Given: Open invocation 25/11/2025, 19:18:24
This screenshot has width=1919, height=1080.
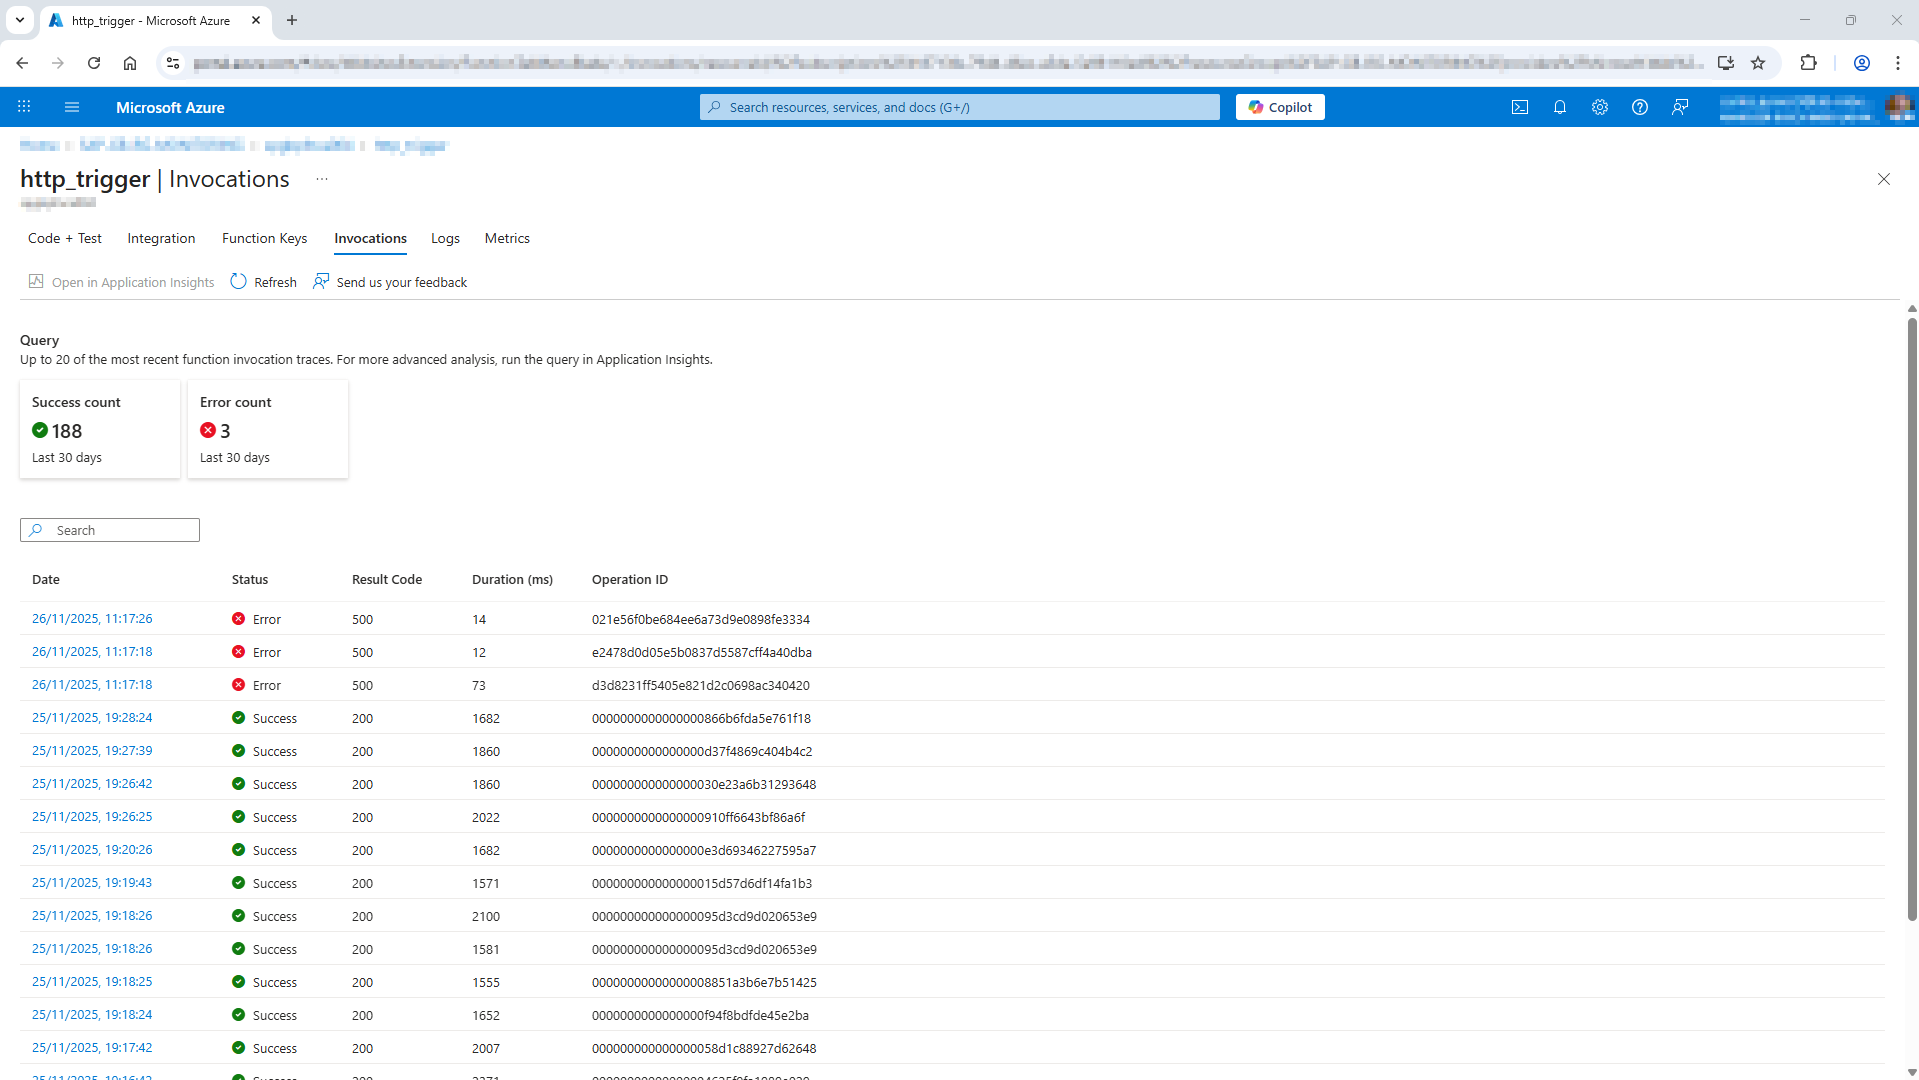Looking at the screenshot, I should coord(92,1015).
